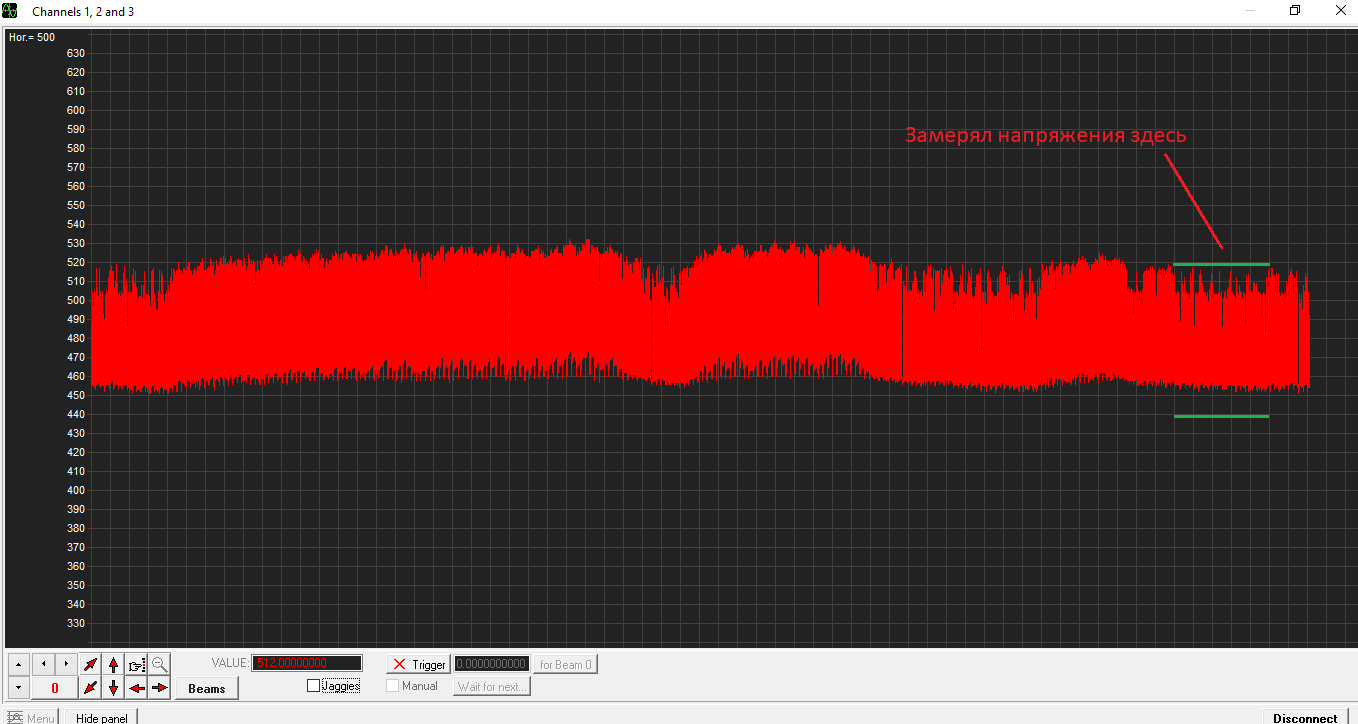Screen dimensions: 1358x724
Task: Click the red right arrow icon
Action: tap(159, 688)
